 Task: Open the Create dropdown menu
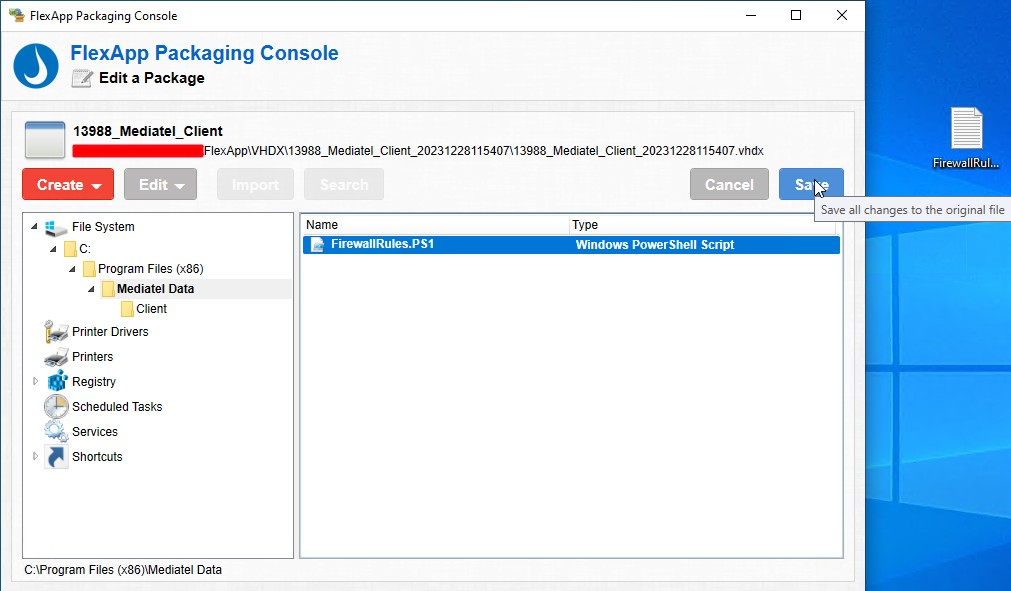pos(68,184)
